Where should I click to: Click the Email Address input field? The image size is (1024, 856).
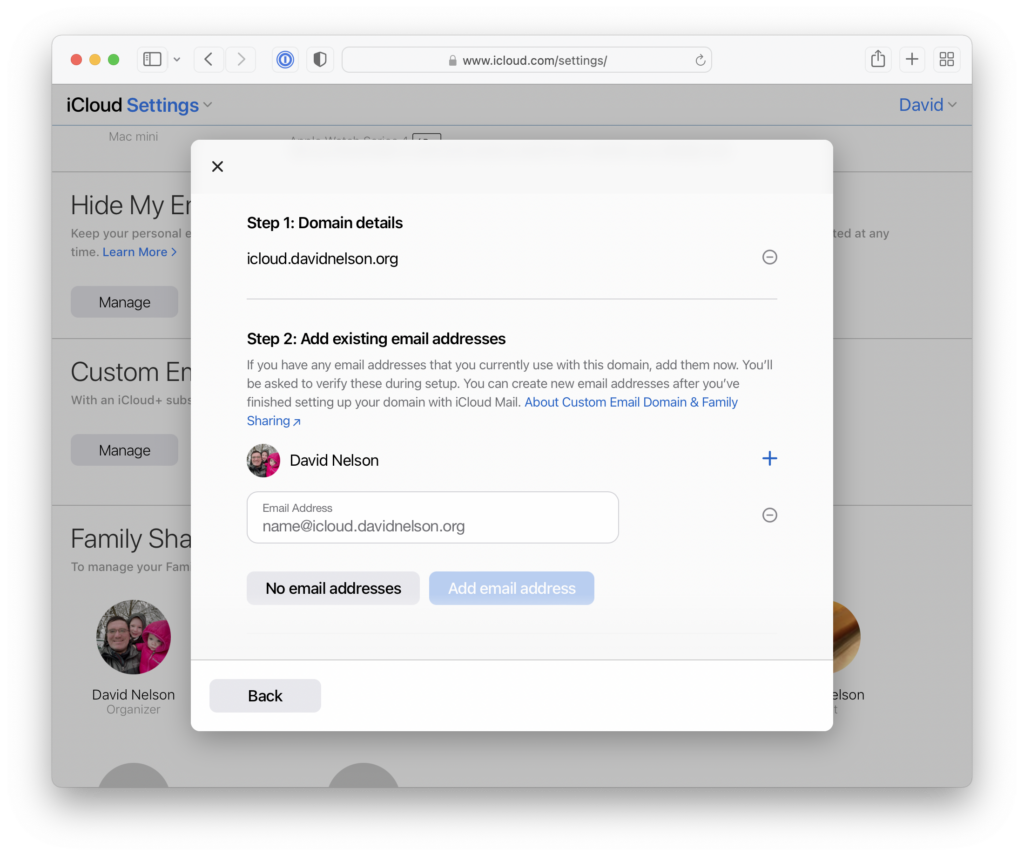coord(432,517)
